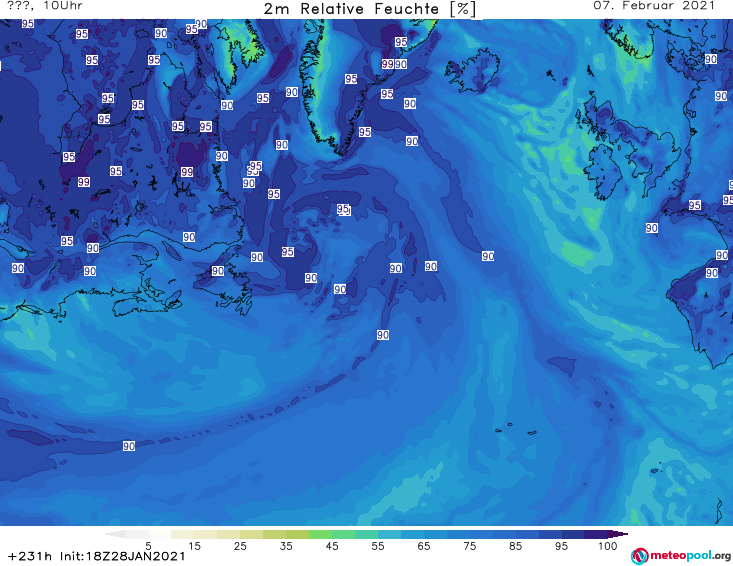Screen dimensions: 733x566
Task: Click the round meteopool logo icon
Action: pyautogui.click(x=639, y=556)
